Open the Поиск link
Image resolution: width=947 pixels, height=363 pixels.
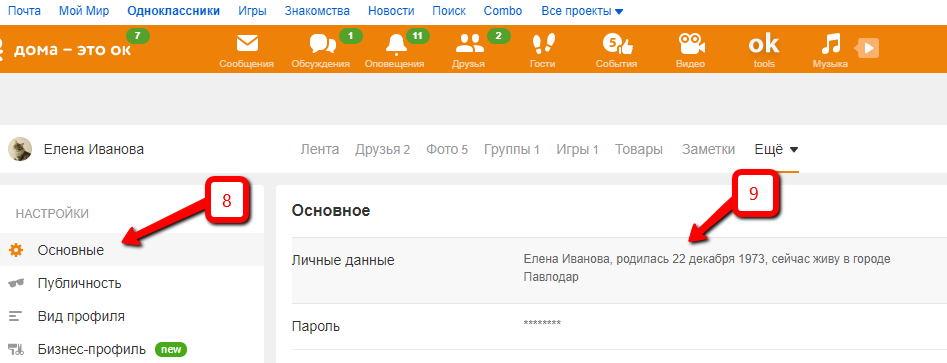click(x=449, y=11)
